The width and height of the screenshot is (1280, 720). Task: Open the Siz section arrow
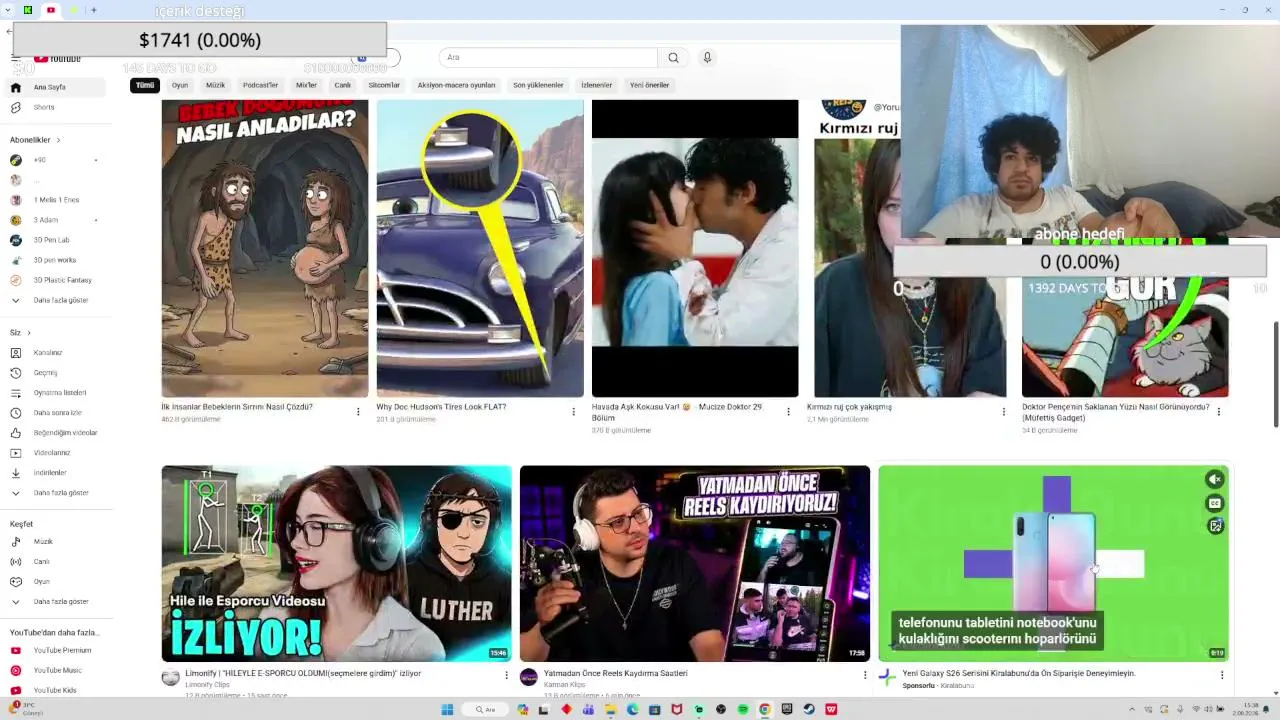pyautogui.click(x=29, y=333)
